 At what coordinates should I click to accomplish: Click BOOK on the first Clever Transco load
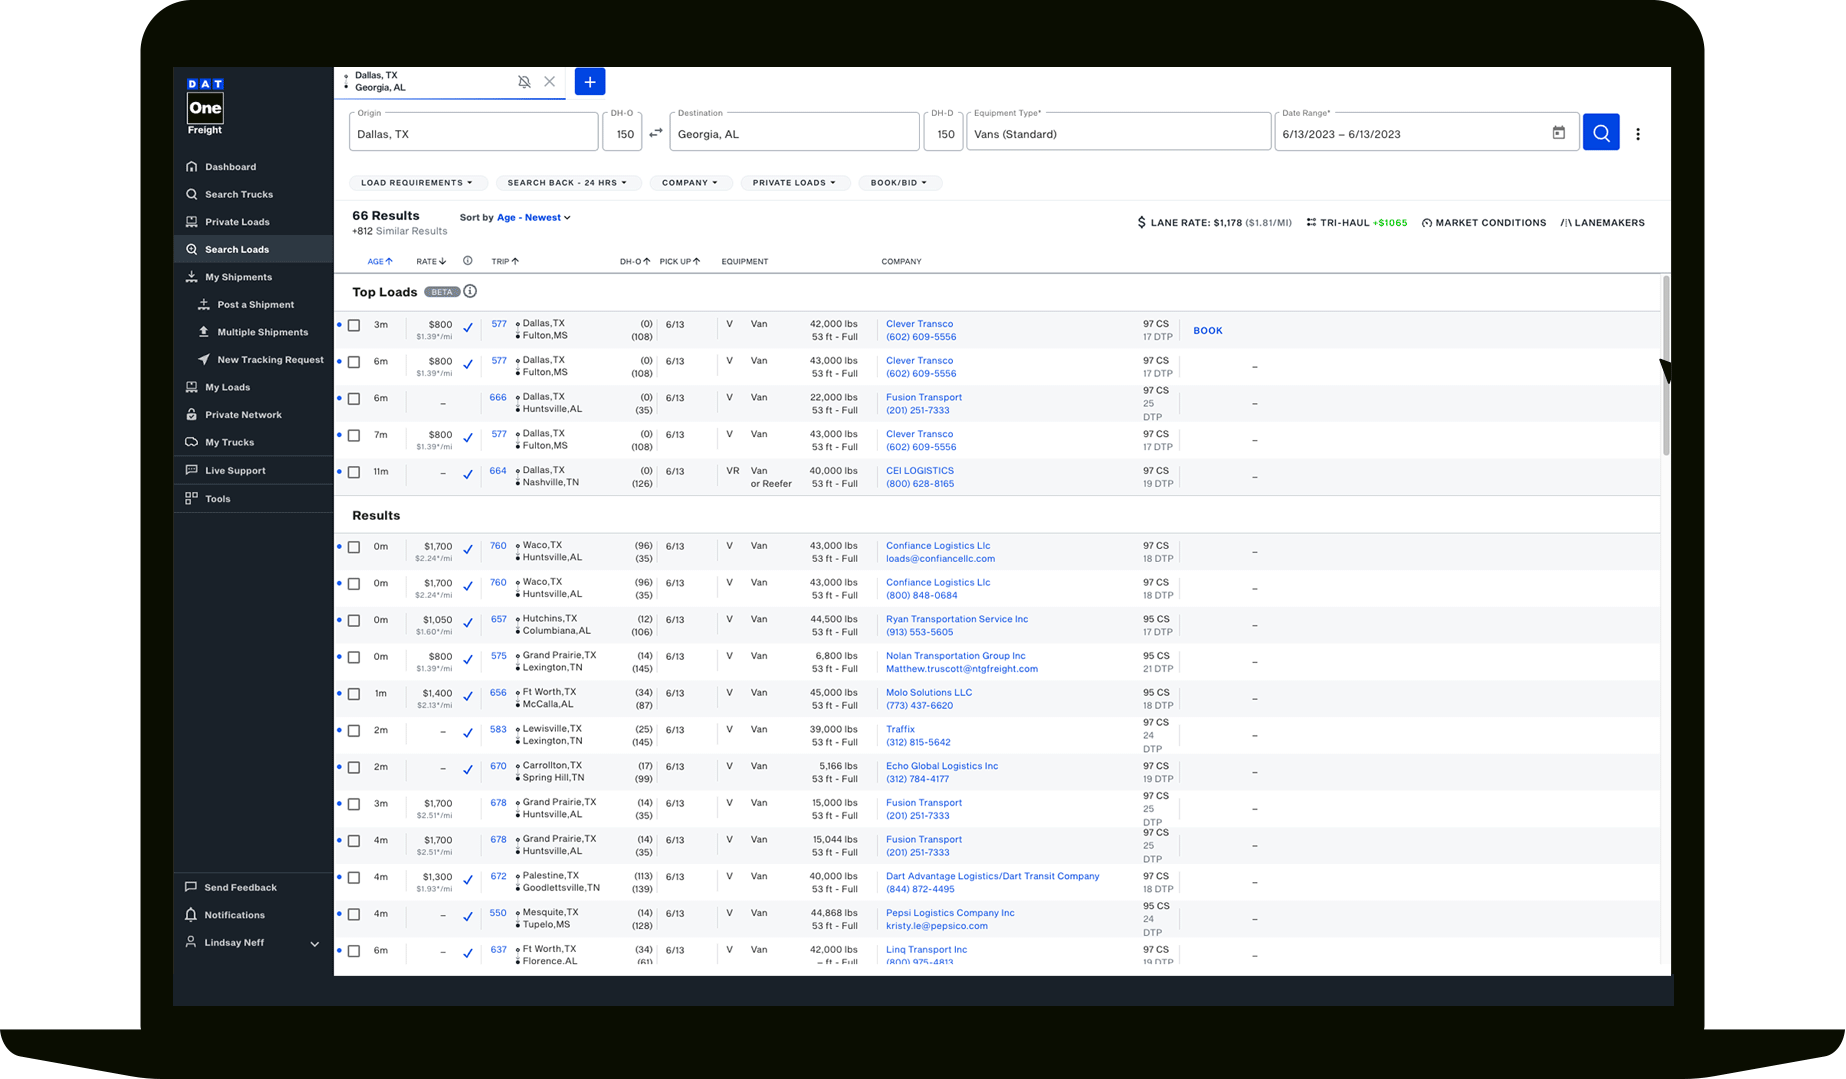tap(1207, 331)
